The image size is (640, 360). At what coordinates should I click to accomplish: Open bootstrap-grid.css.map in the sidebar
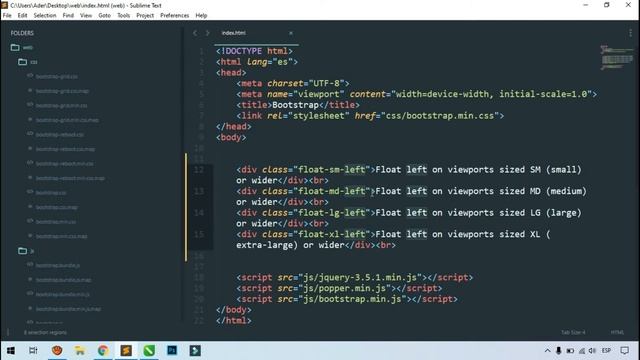(x=62, y=91)
